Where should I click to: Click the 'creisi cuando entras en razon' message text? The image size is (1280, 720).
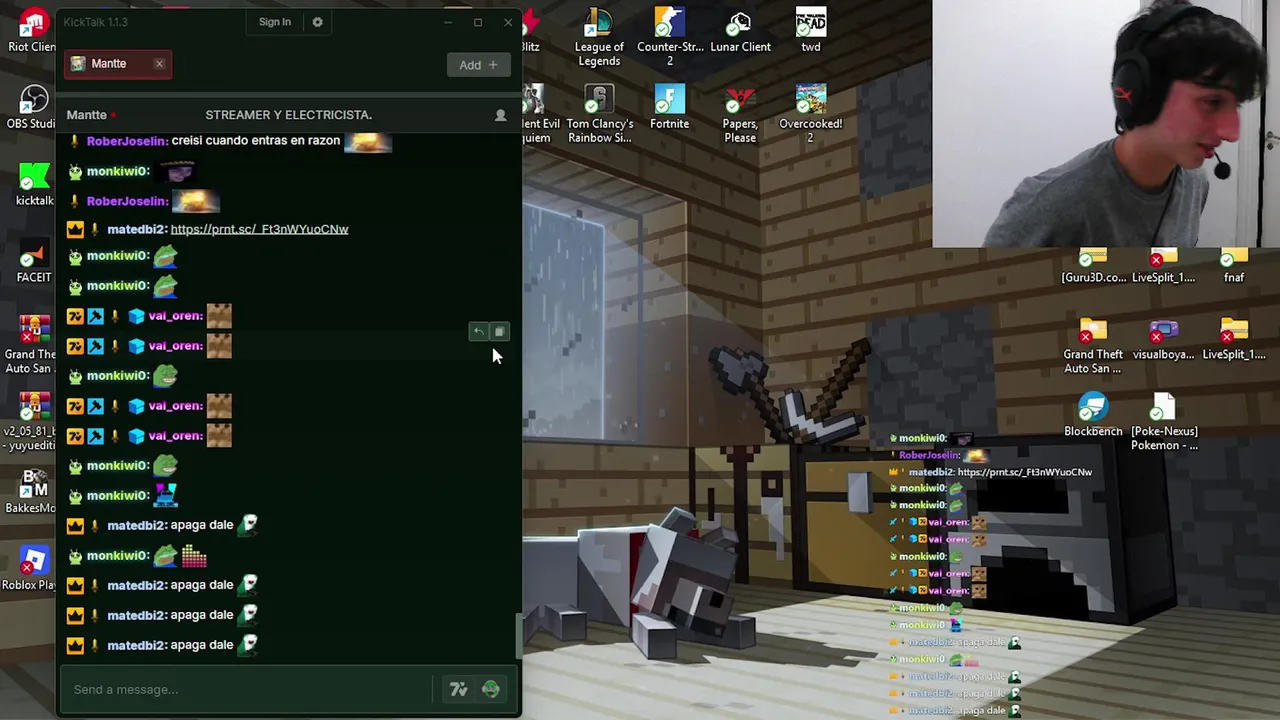tap(255, 141)
